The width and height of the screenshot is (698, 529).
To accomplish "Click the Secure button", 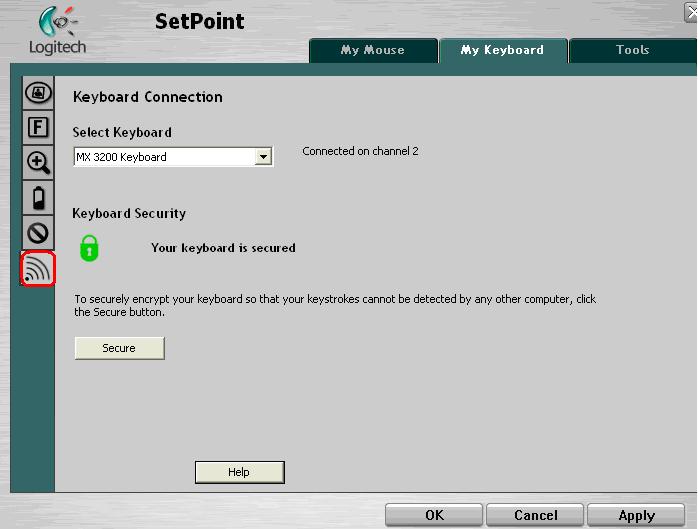I will pos(119,348).
